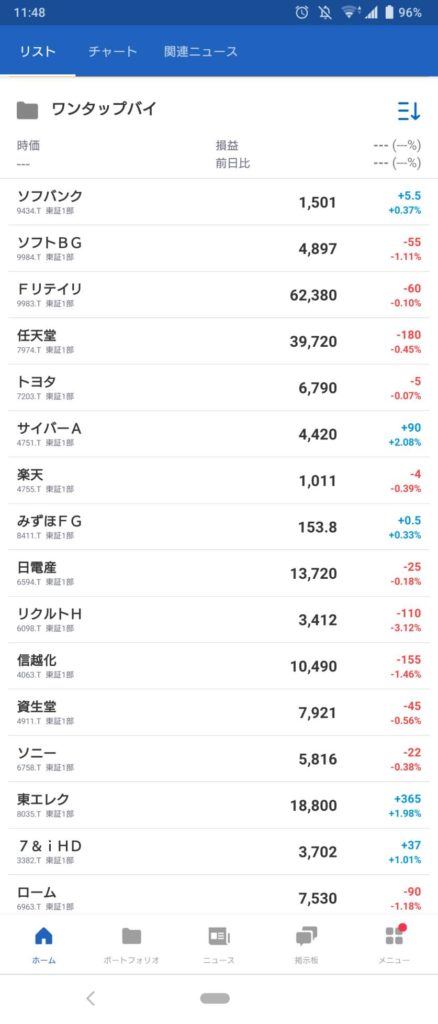Viewport: 438px width, 1024px height.
Task: Switch to the チャート tab
Action: point(113,52)
